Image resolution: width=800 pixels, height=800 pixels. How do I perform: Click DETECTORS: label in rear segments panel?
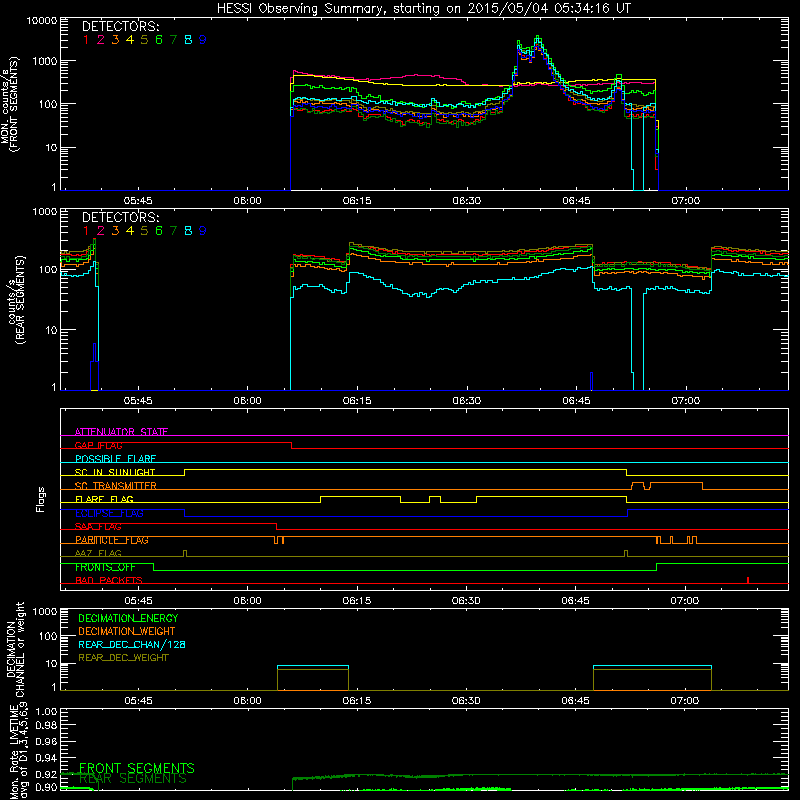(120, 217)
